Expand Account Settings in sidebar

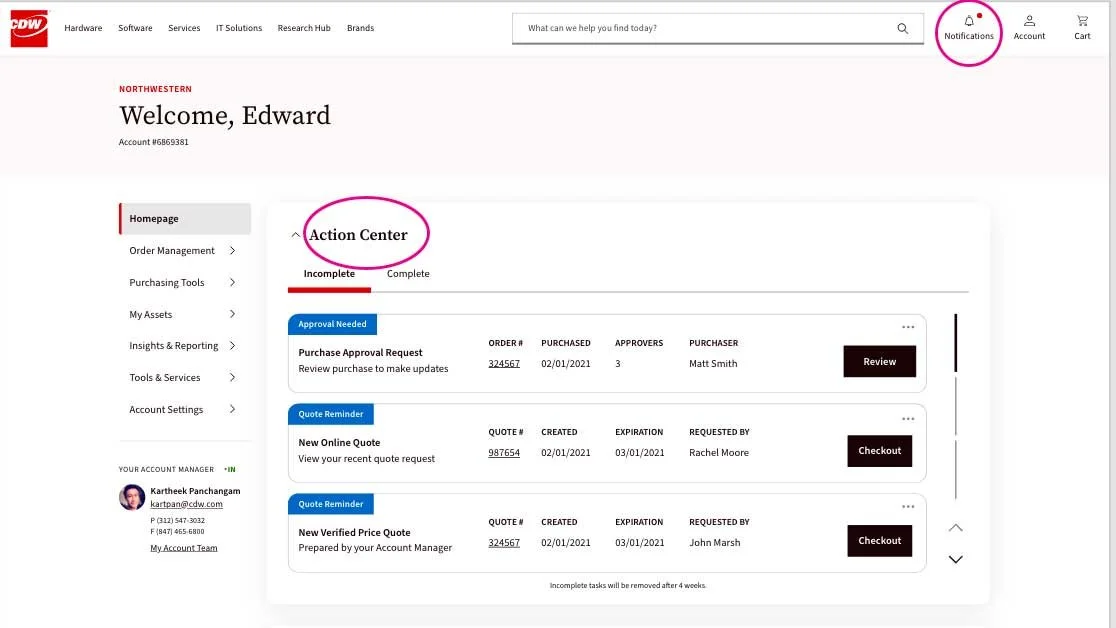(x=233, y=409)
